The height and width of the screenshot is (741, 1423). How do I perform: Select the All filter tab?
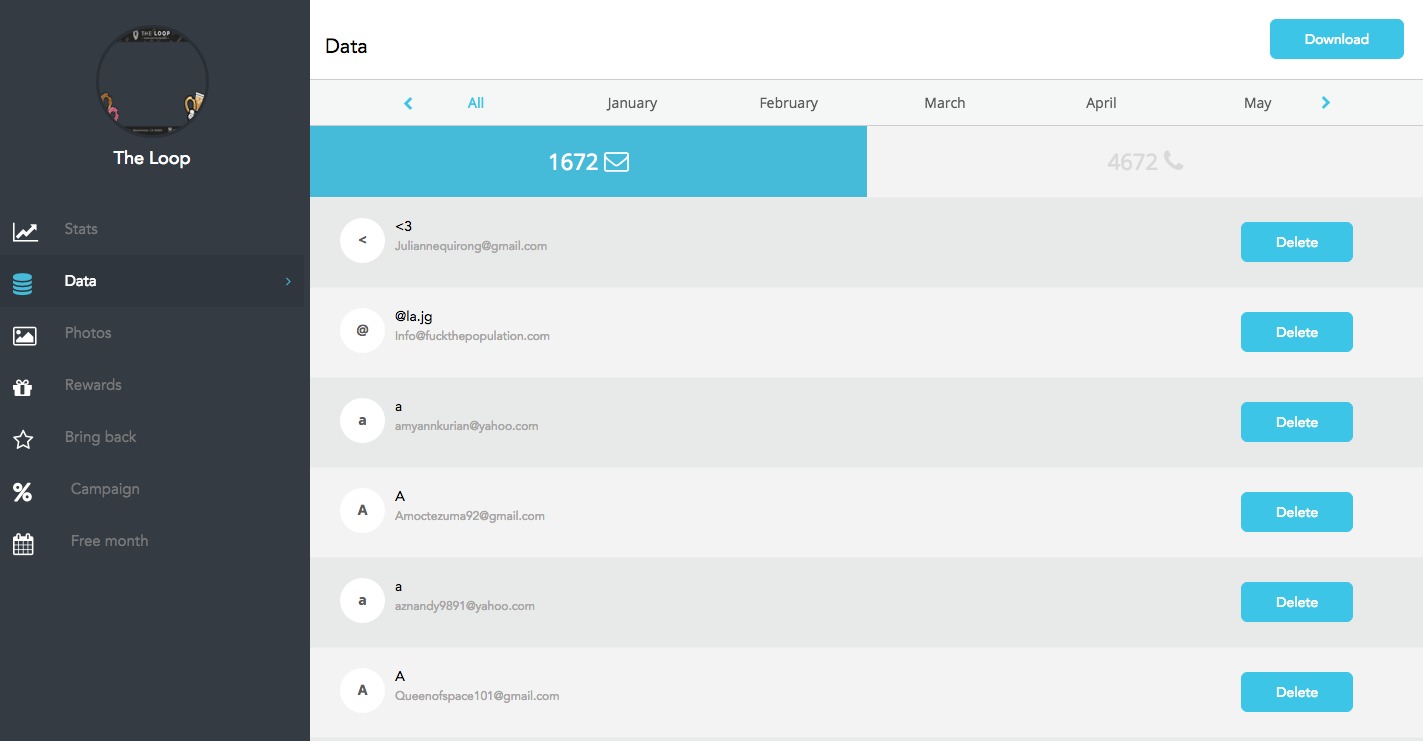click(476, 103)
